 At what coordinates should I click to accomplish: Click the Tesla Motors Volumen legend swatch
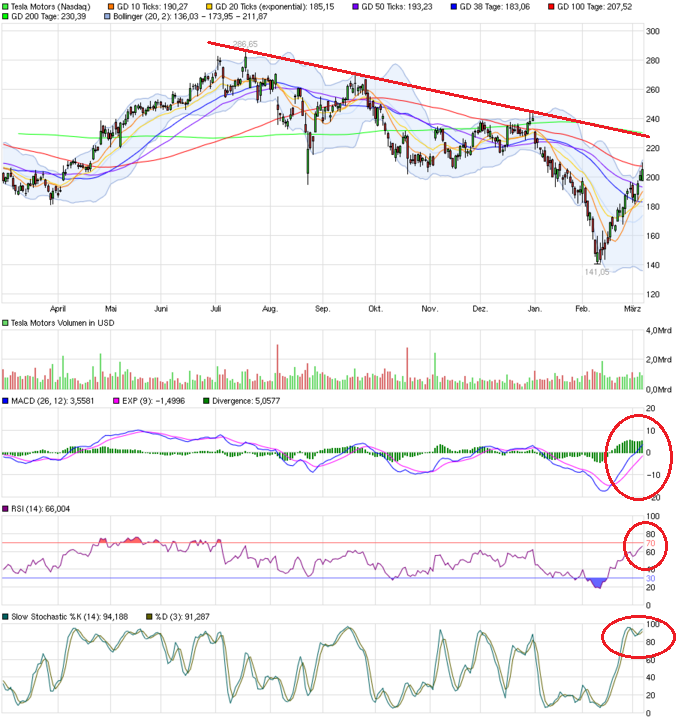coord(6,323)
